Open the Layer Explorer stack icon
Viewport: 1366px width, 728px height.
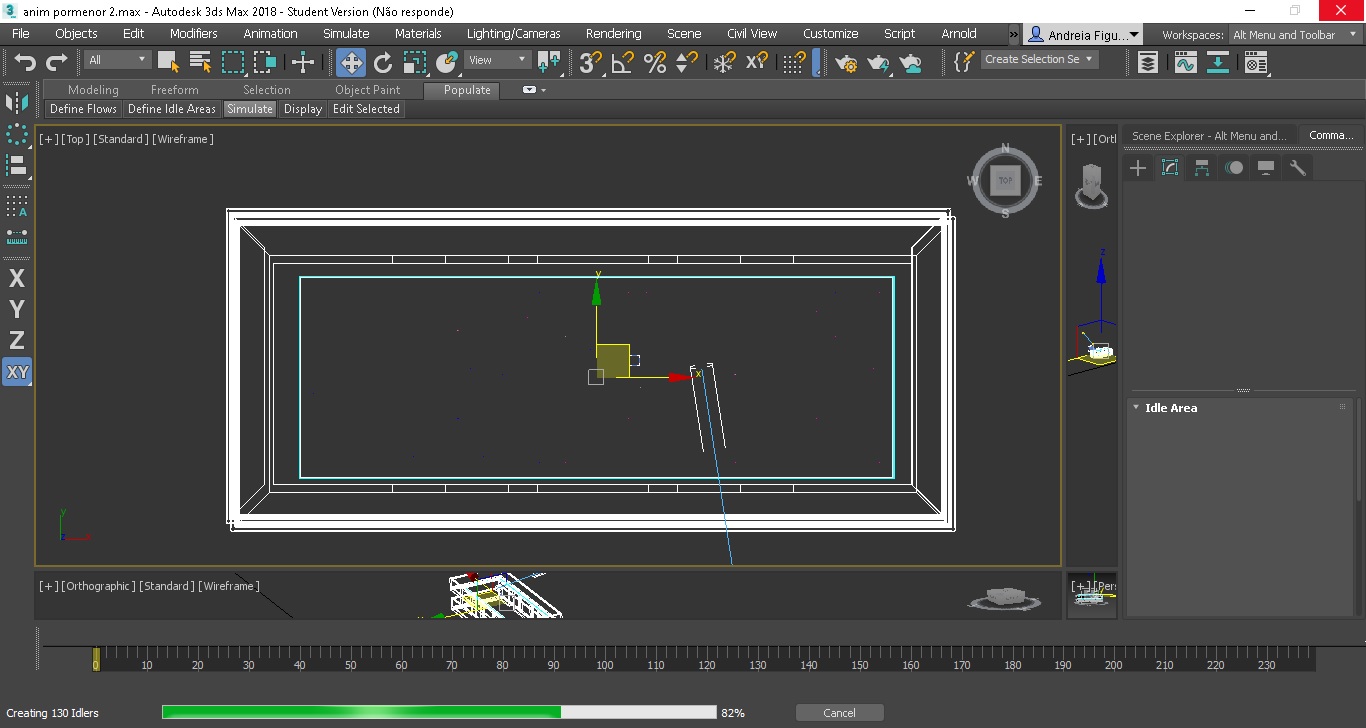coord(1148,62)
